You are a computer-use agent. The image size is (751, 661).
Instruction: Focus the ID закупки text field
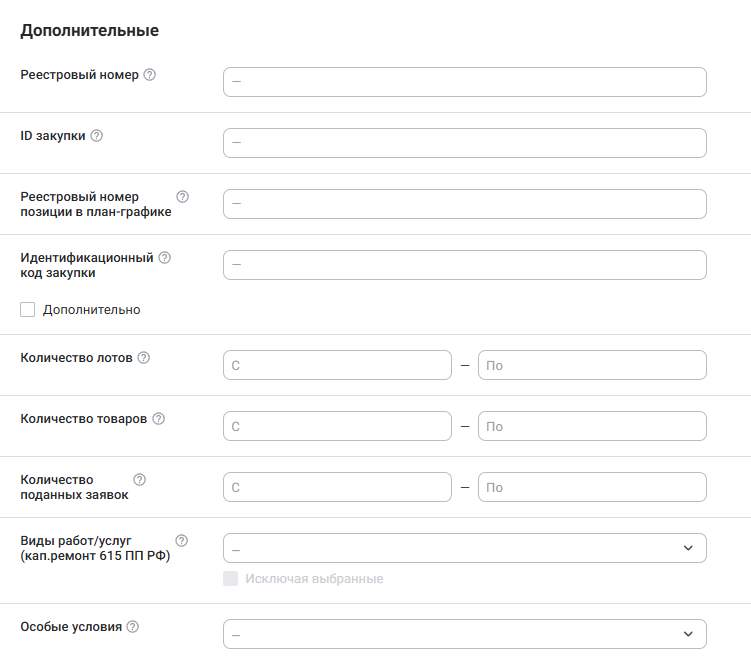[464, 143]
